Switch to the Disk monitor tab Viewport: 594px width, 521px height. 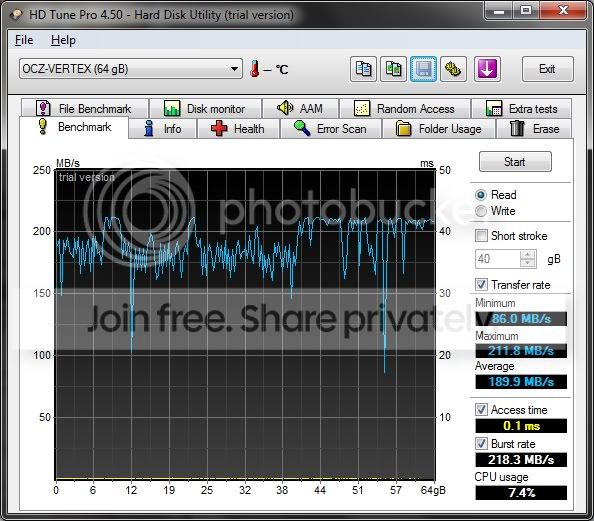pos(205,109)
